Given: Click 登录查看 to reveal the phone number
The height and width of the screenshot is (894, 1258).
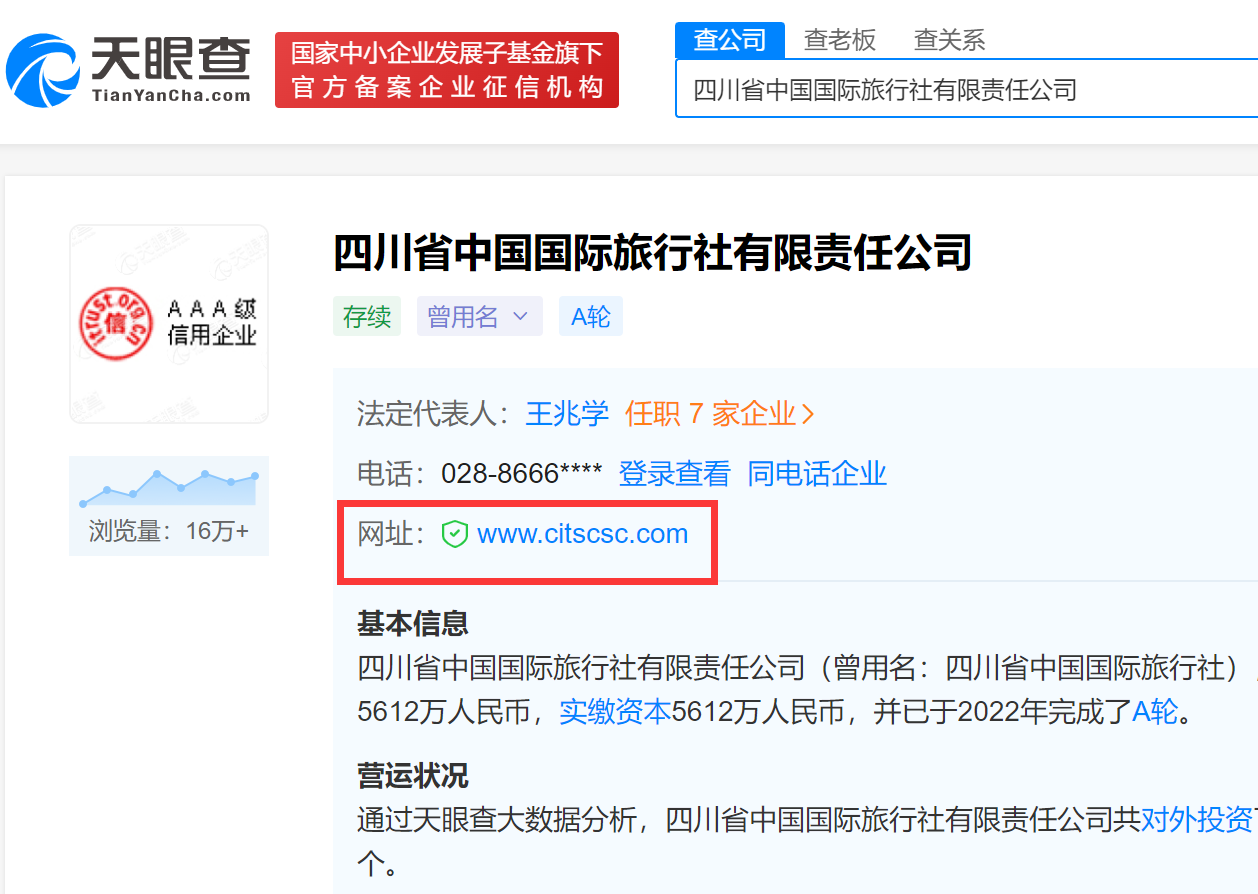Looking at the screenshot, I should 675,473.
